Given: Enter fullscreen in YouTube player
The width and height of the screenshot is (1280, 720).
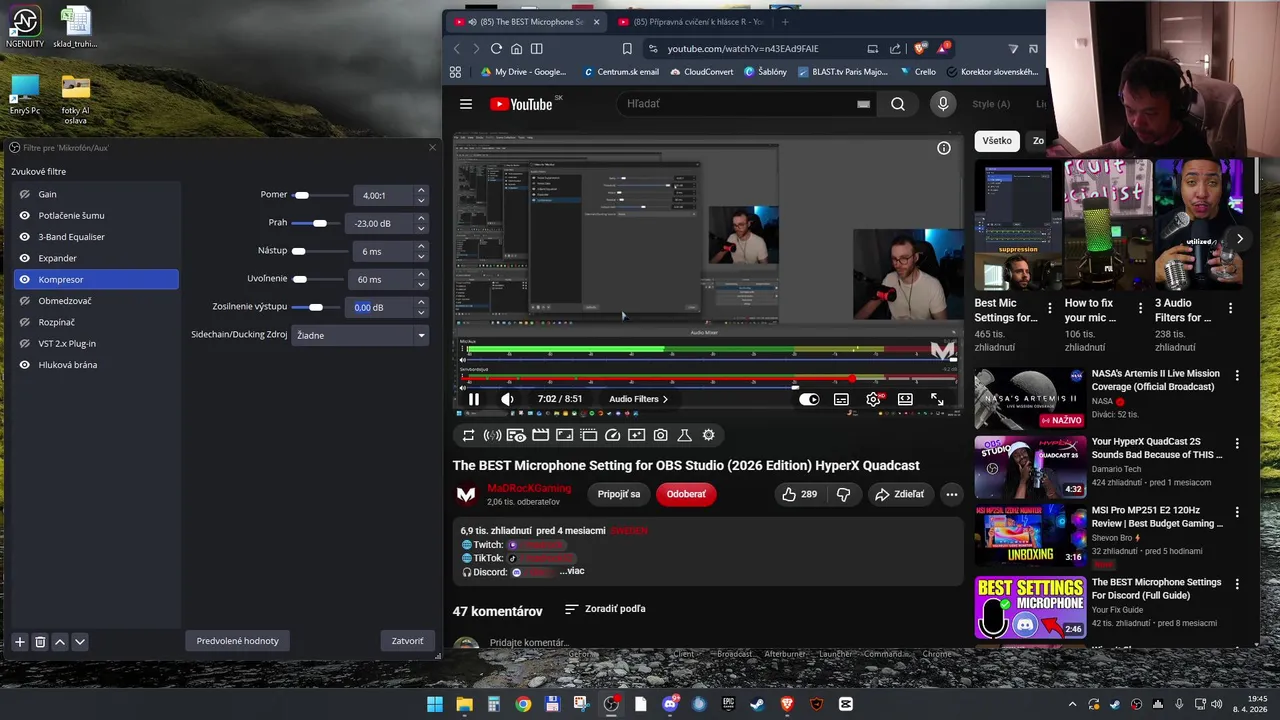Looking at the screenshot, I should click(937, 399).
